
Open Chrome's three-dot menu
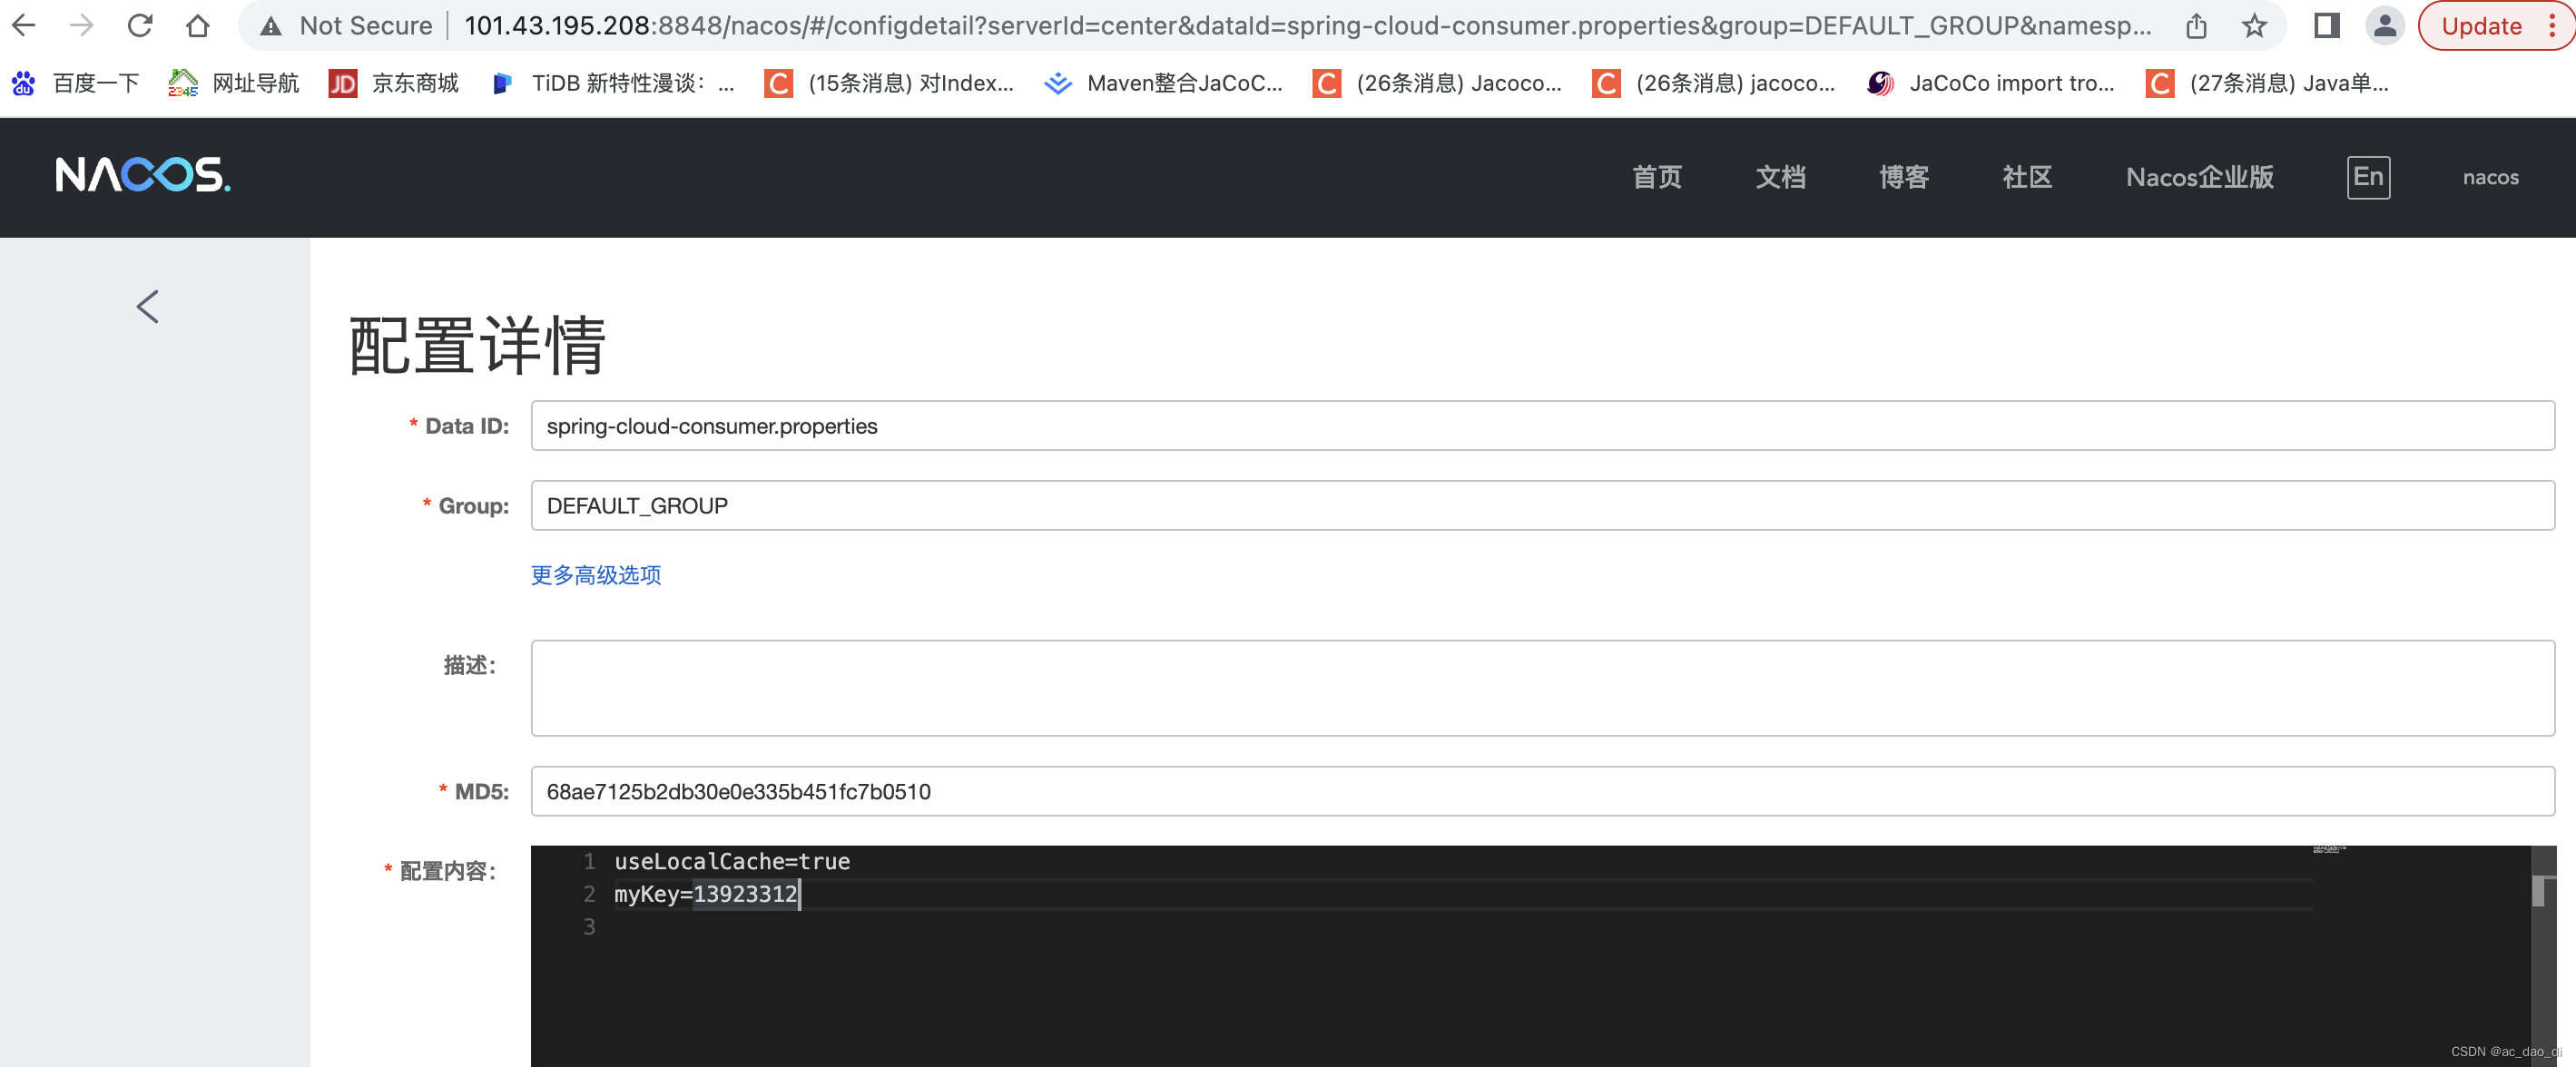point(2552,26)
